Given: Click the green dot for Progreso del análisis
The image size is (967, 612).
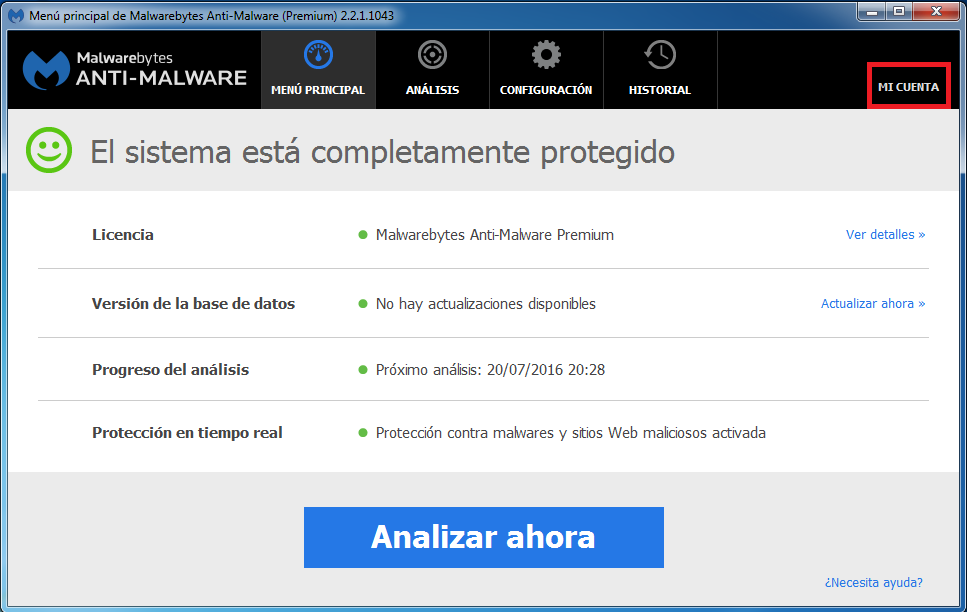Looking at the screenshot, I should click(x=363, y=370).
